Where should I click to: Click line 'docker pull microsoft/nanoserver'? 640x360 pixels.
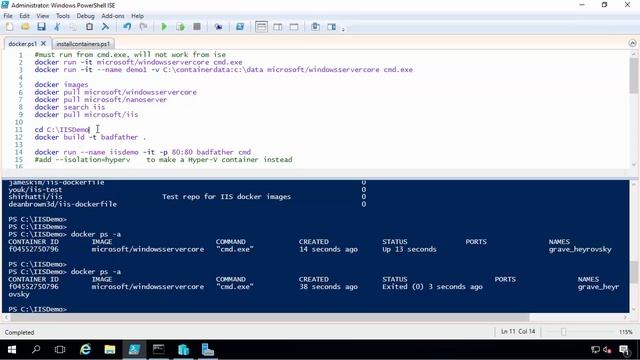[x=101, y=100]
